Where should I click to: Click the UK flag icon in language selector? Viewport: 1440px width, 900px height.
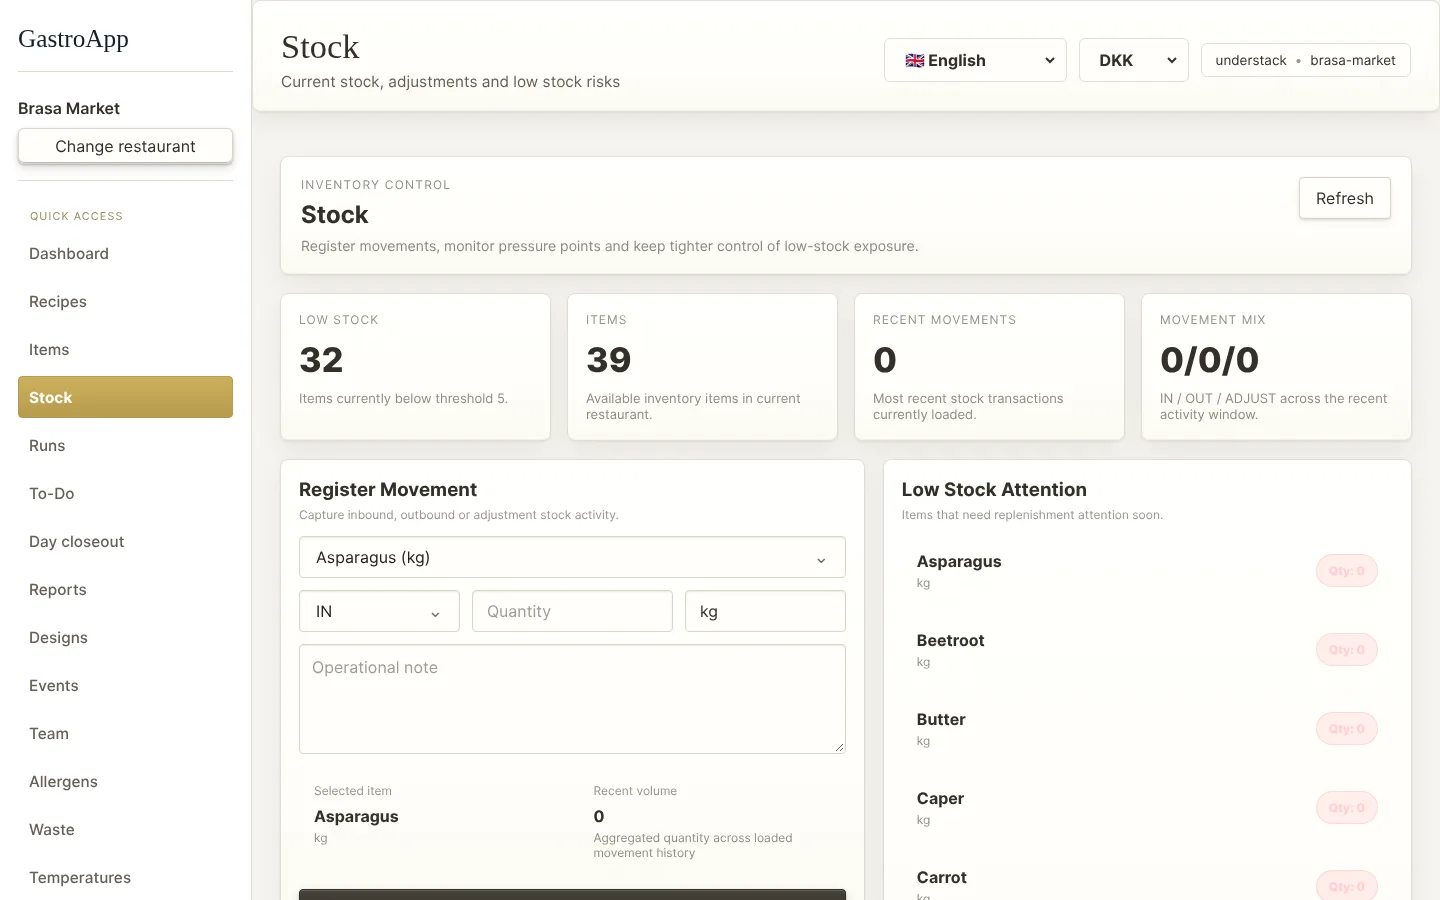pyautogui.click(x=914, y=60)
